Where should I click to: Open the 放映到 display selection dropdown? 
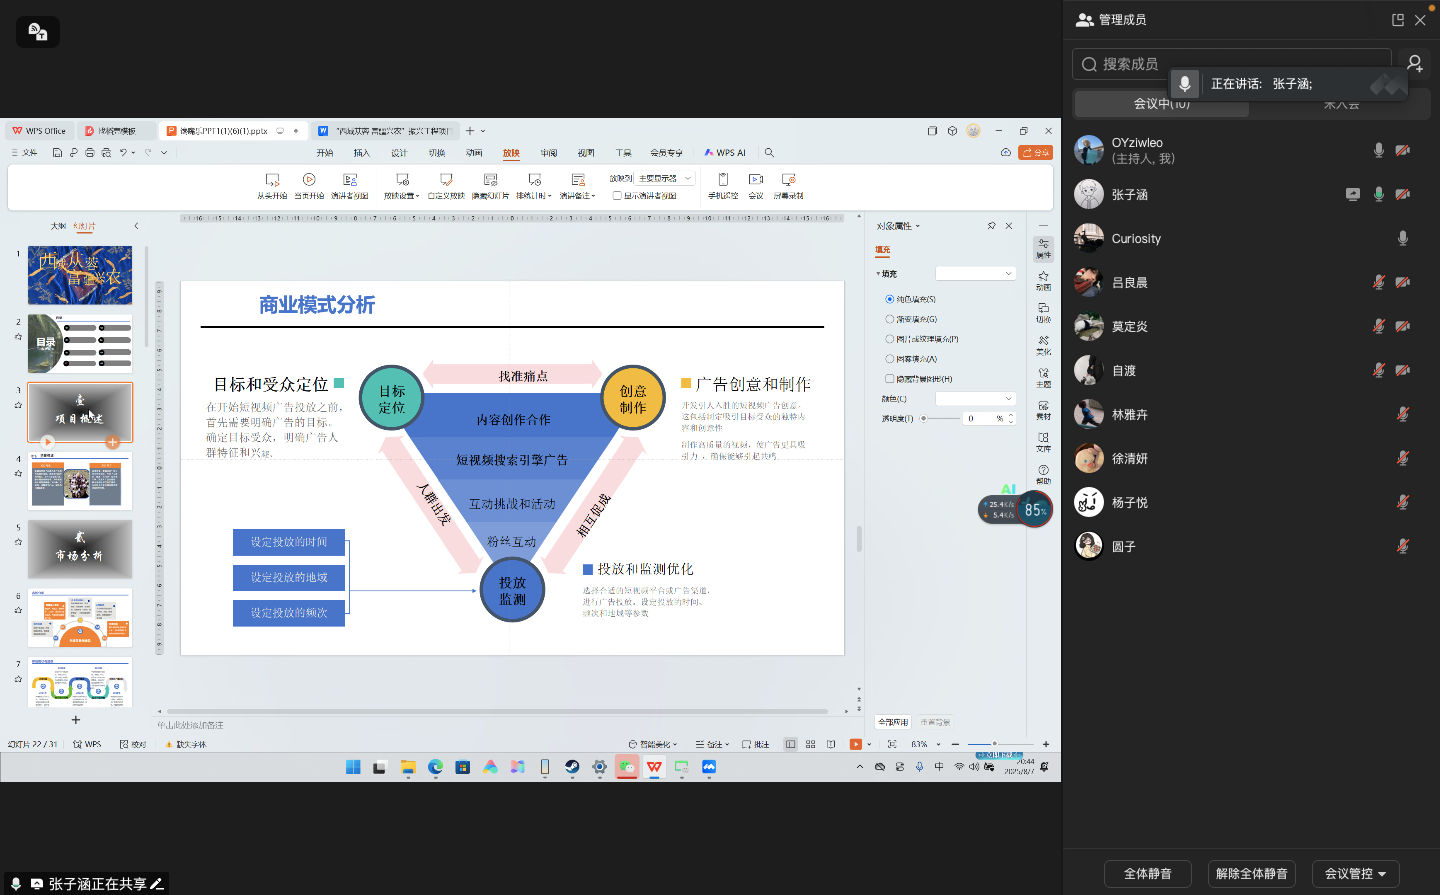(665, 178)
